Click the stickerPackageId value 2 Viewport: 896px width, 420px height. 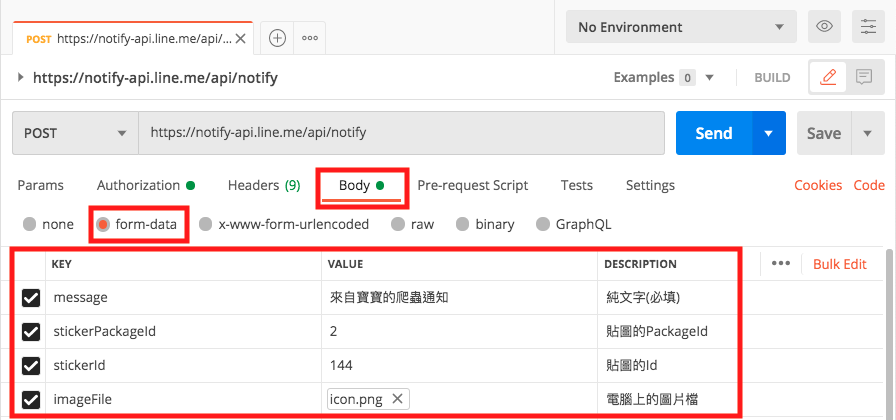point(459,331)
